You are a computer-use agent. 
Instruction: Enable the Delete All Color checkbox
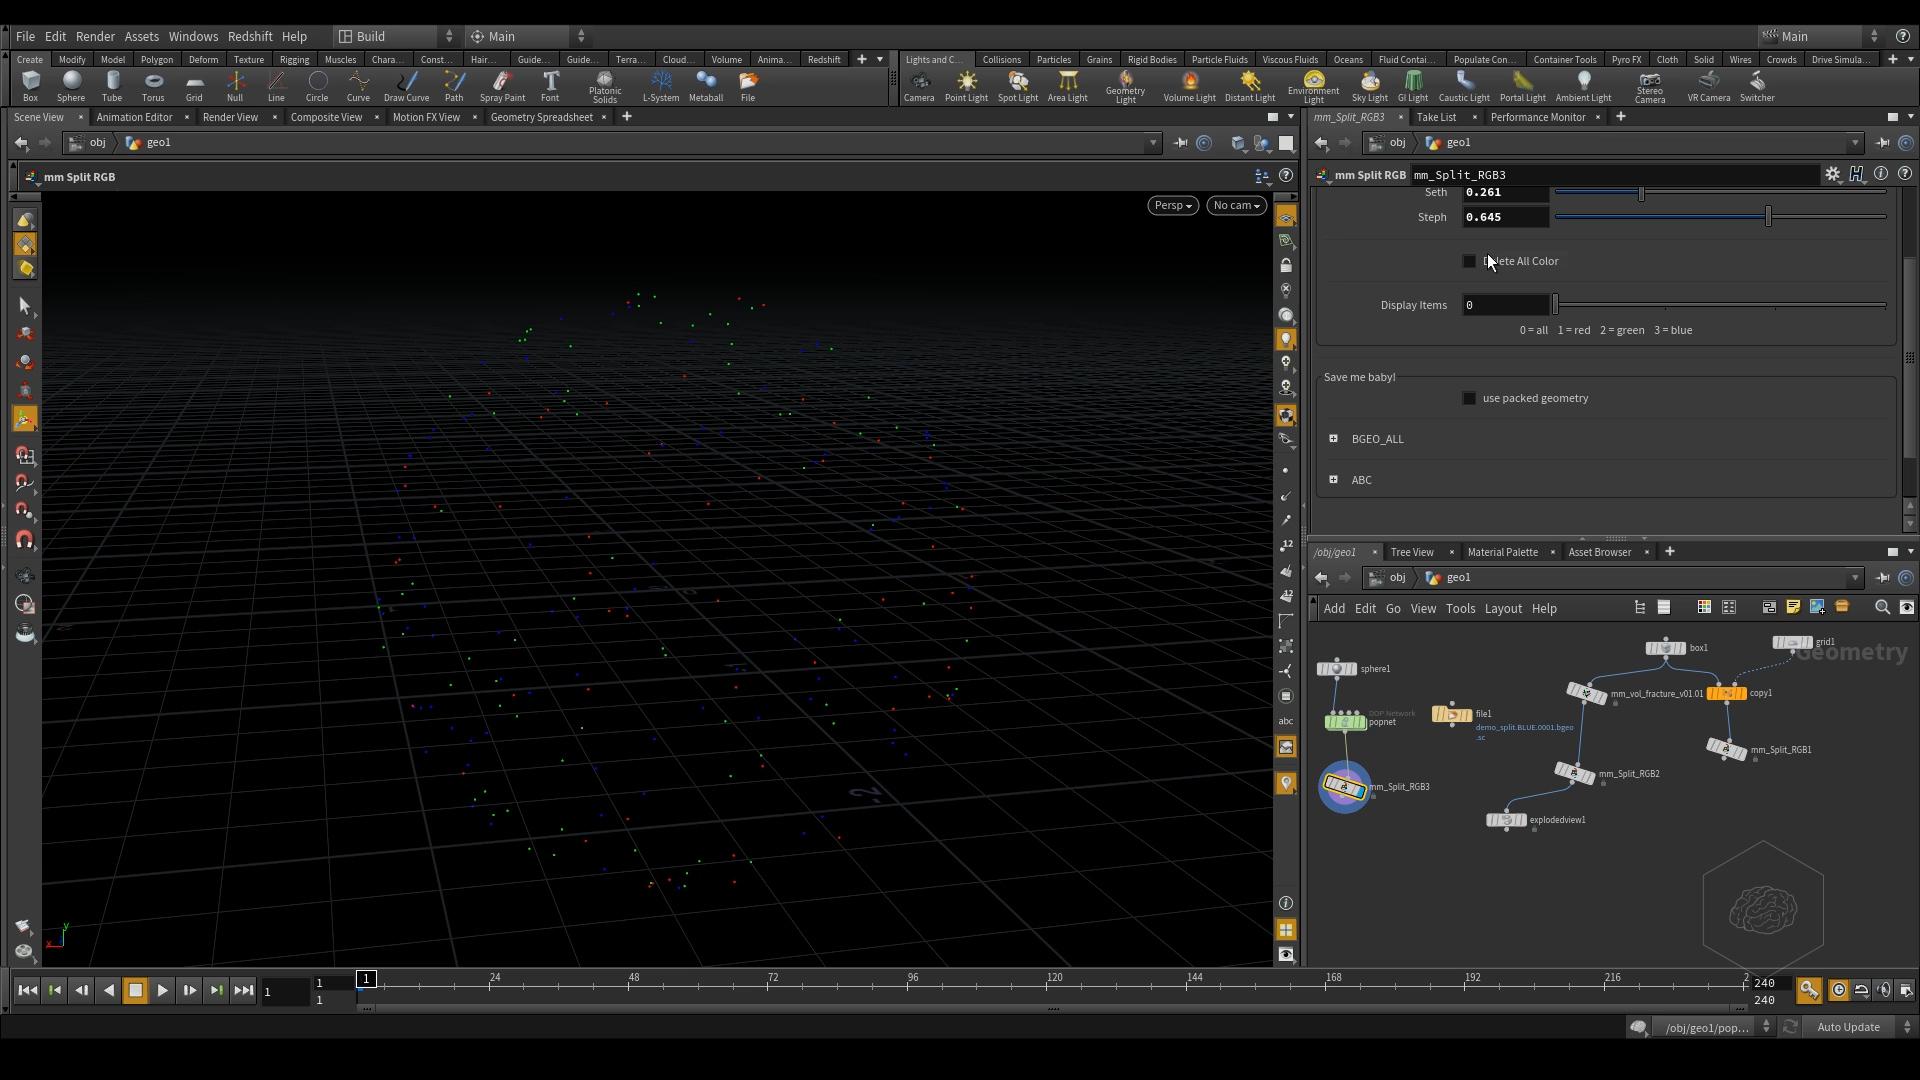point(1469,261)
